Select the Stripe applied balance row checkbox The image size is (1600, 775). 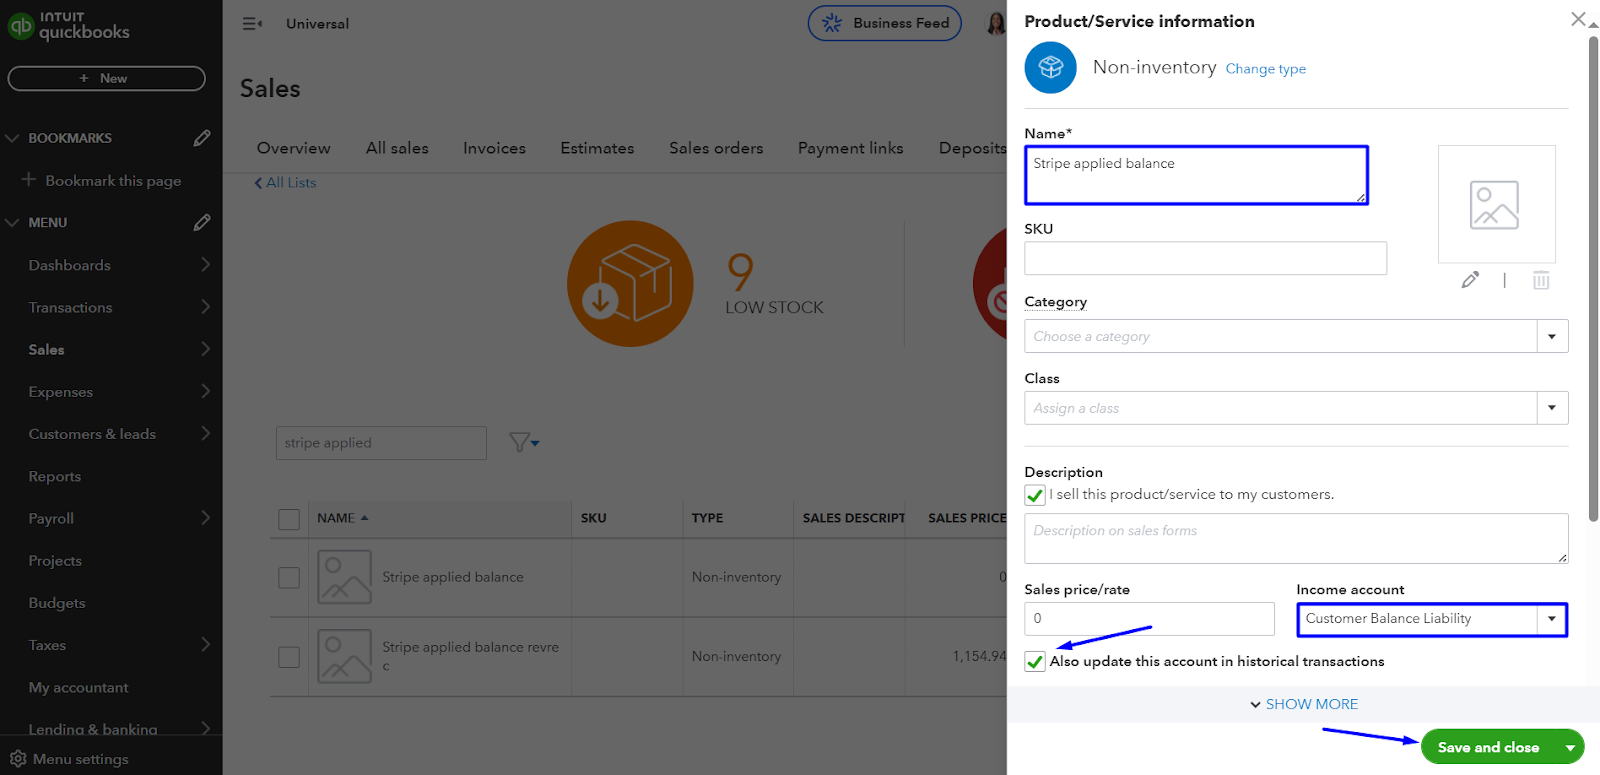pyautogui.click(x=289, y=577)
